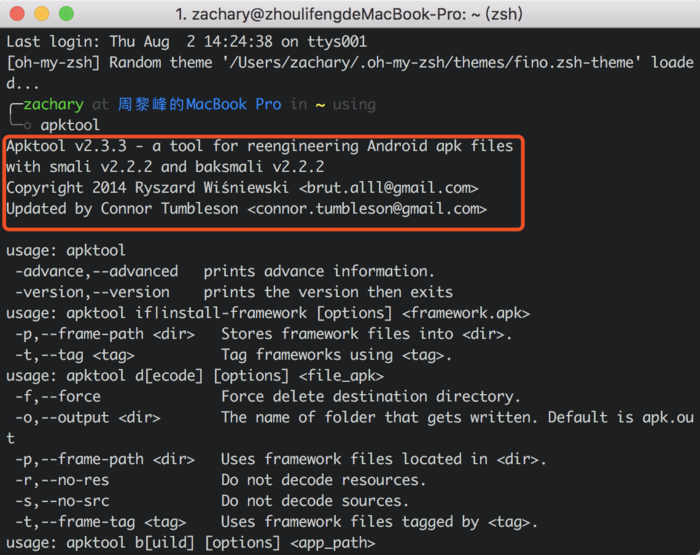Click the '-o,--output <dir>' option text

click(88, 417)
